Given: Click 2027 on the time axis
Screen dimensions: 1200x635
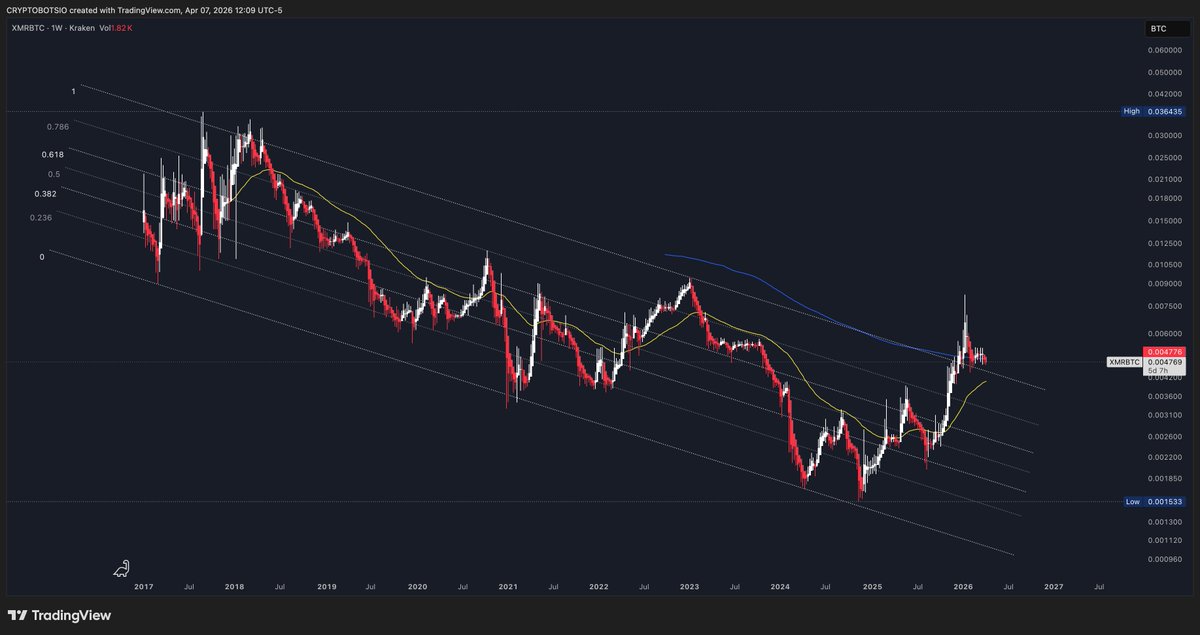Looking at the screenshot, I should pyautogui.click(x=1053, y=588).
